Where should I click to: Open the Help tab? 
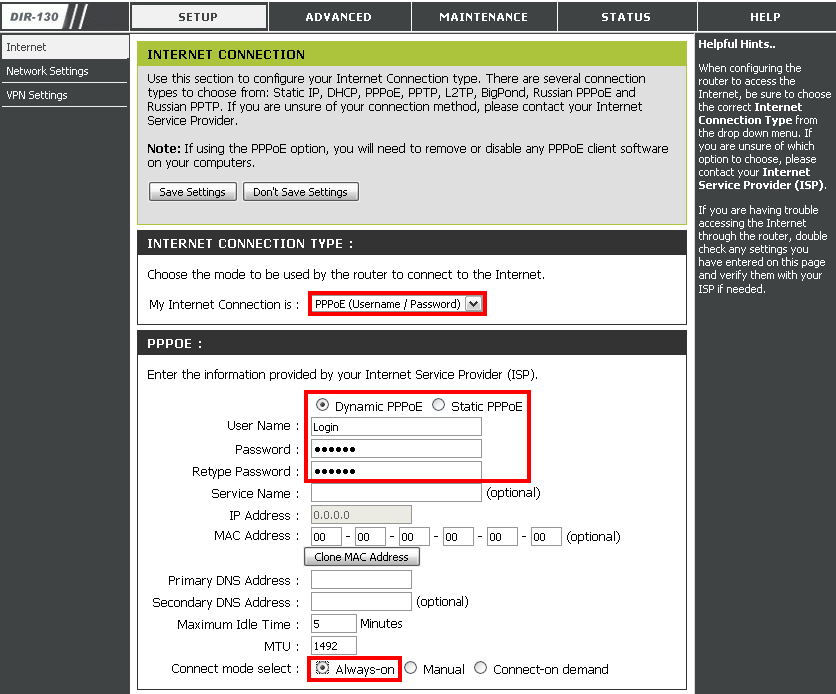click(765, 17)
